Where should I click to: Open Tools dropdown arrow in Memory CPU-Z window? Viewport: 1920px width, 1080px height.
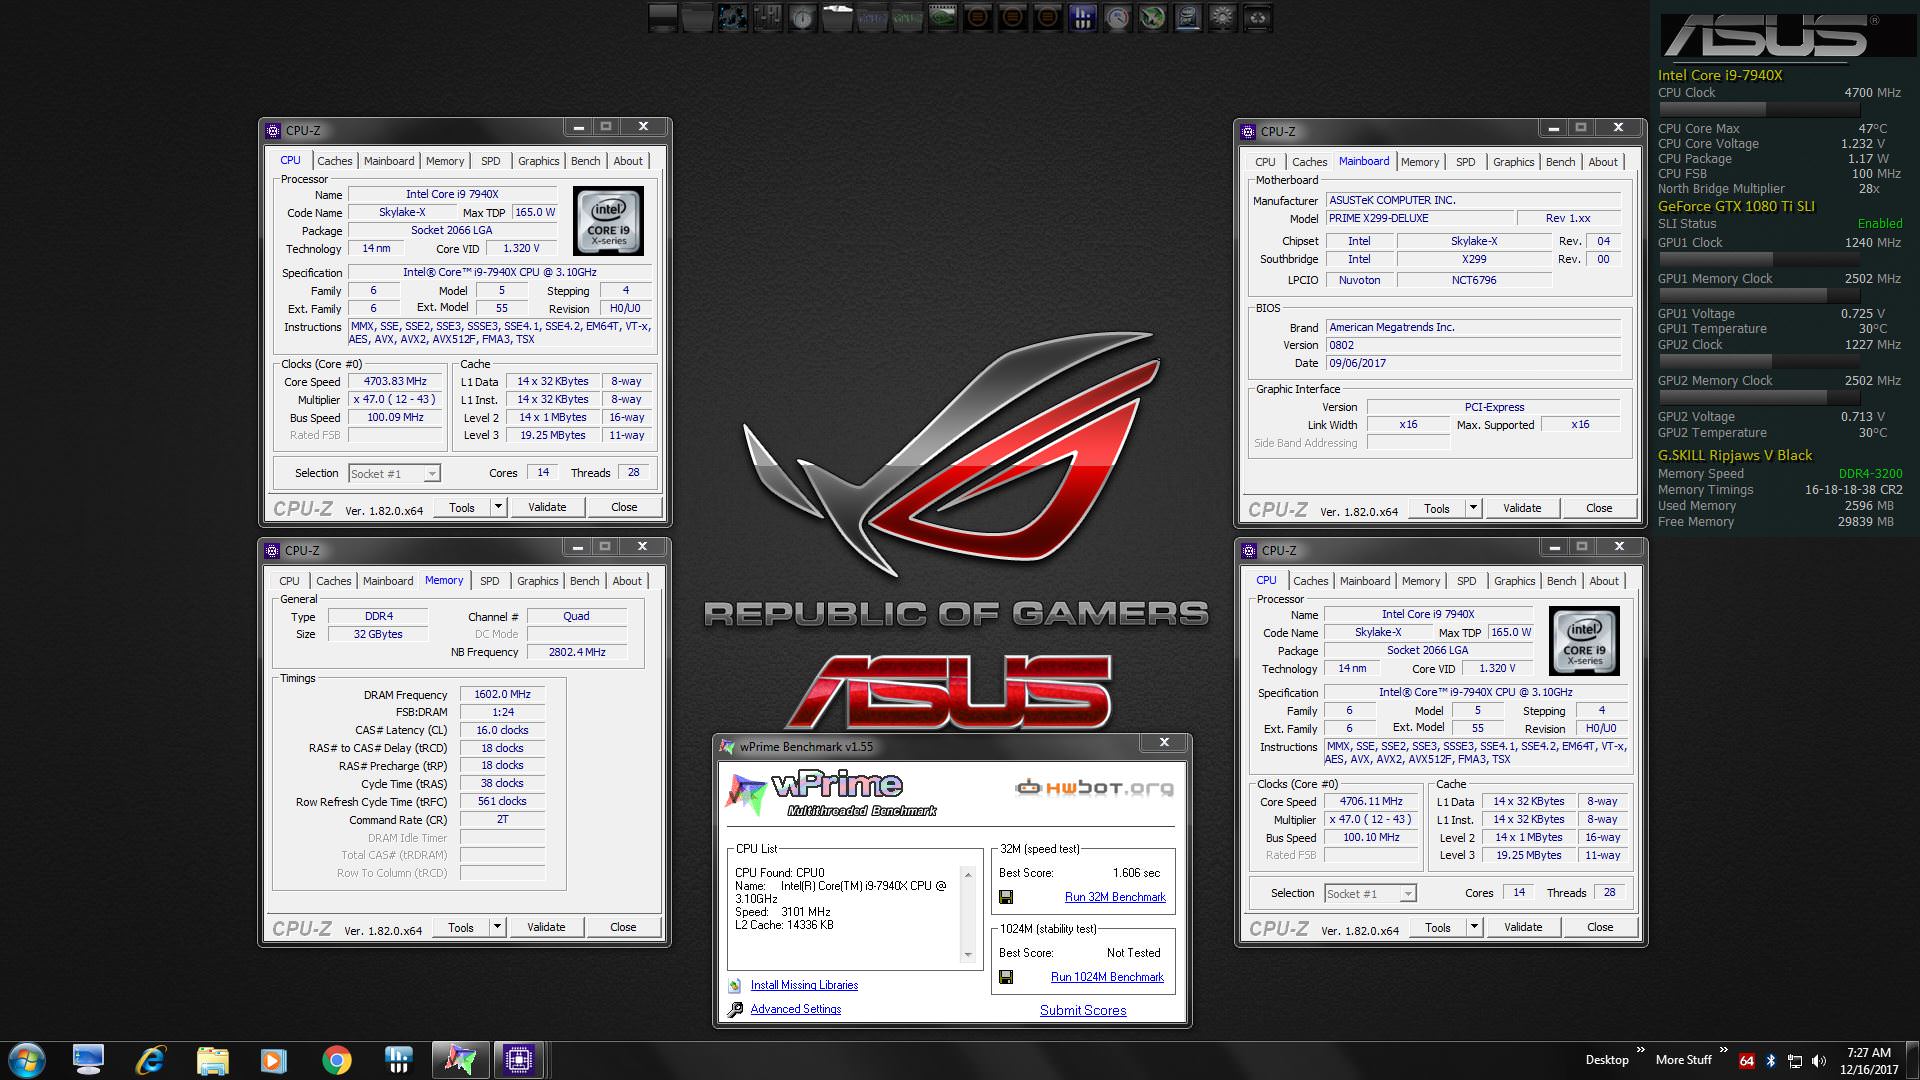(x=497, y=927)
